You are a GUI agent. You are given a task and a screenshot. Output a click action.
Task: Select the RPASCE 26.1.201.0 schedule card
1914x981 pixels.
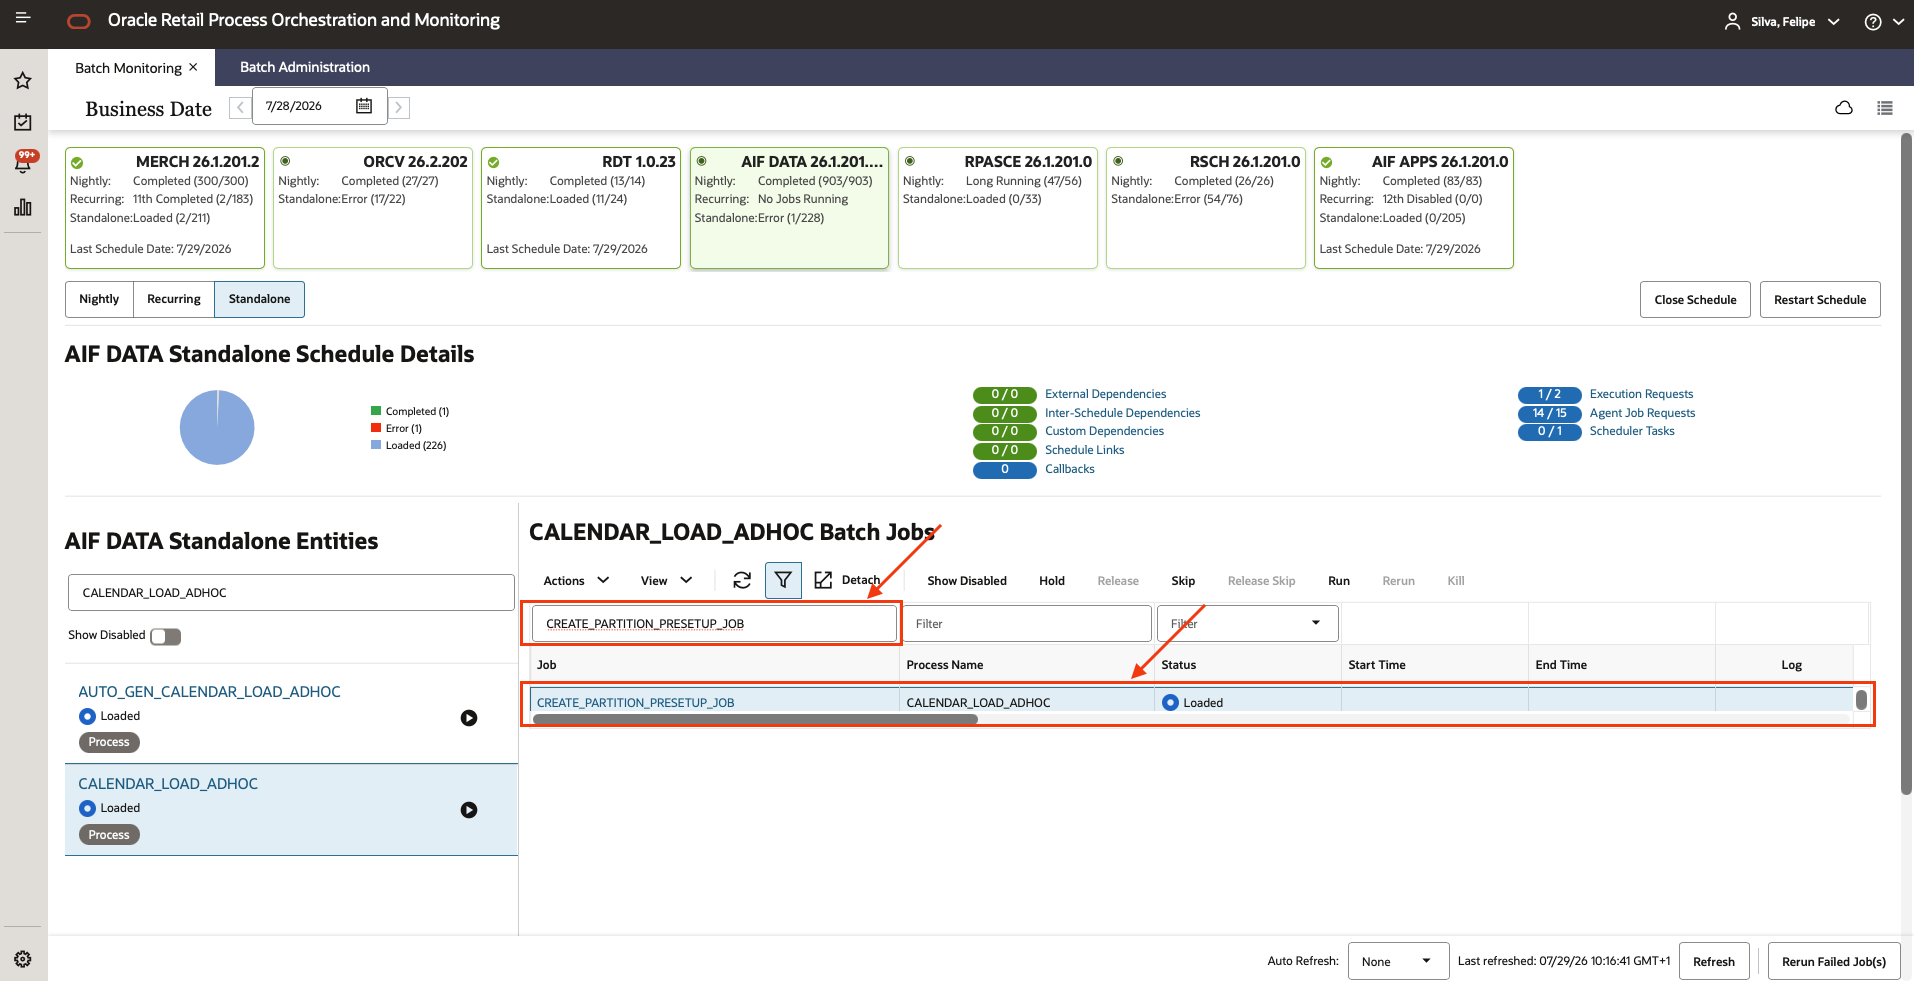[998, 208]
